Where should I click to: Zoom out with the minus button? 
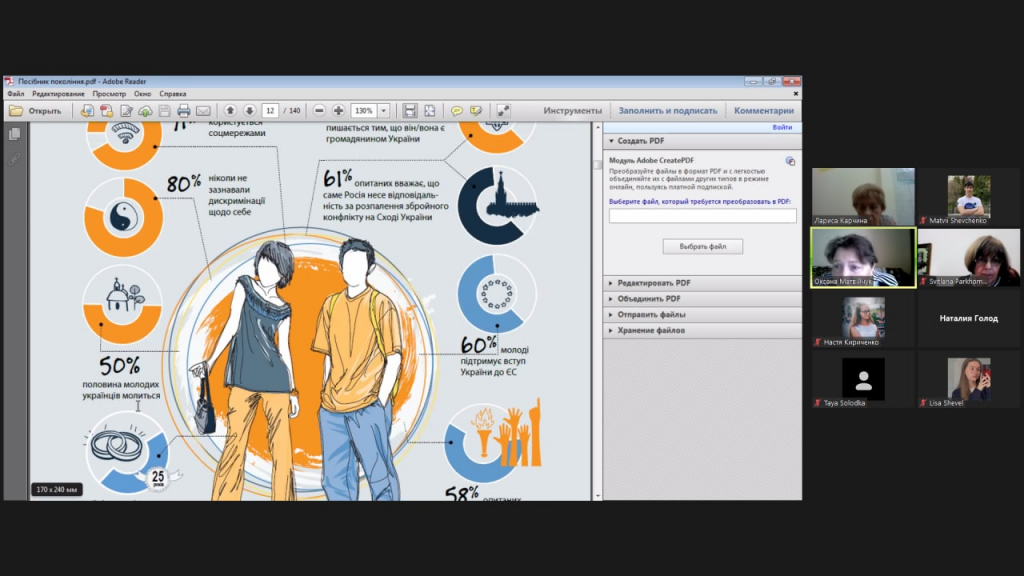tap(319, 111)
